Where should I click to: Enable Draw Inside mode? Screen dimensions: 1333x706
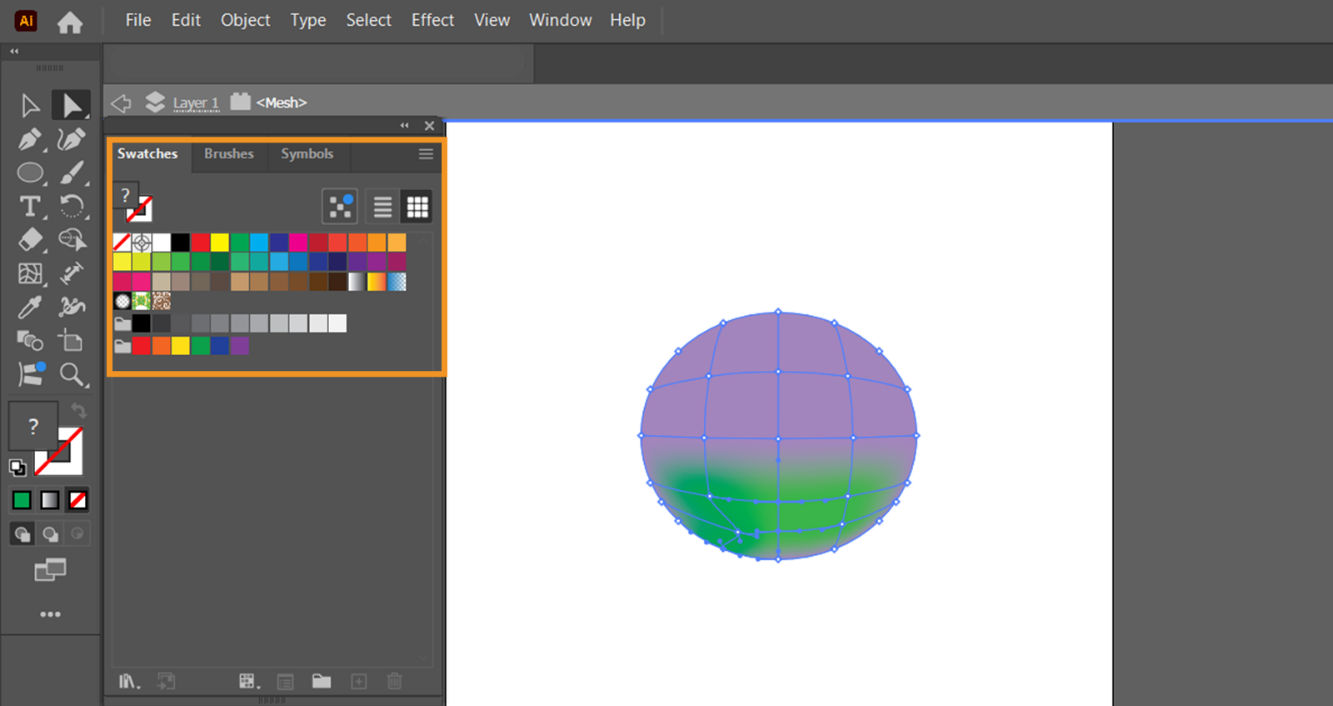tap(78, 534)
